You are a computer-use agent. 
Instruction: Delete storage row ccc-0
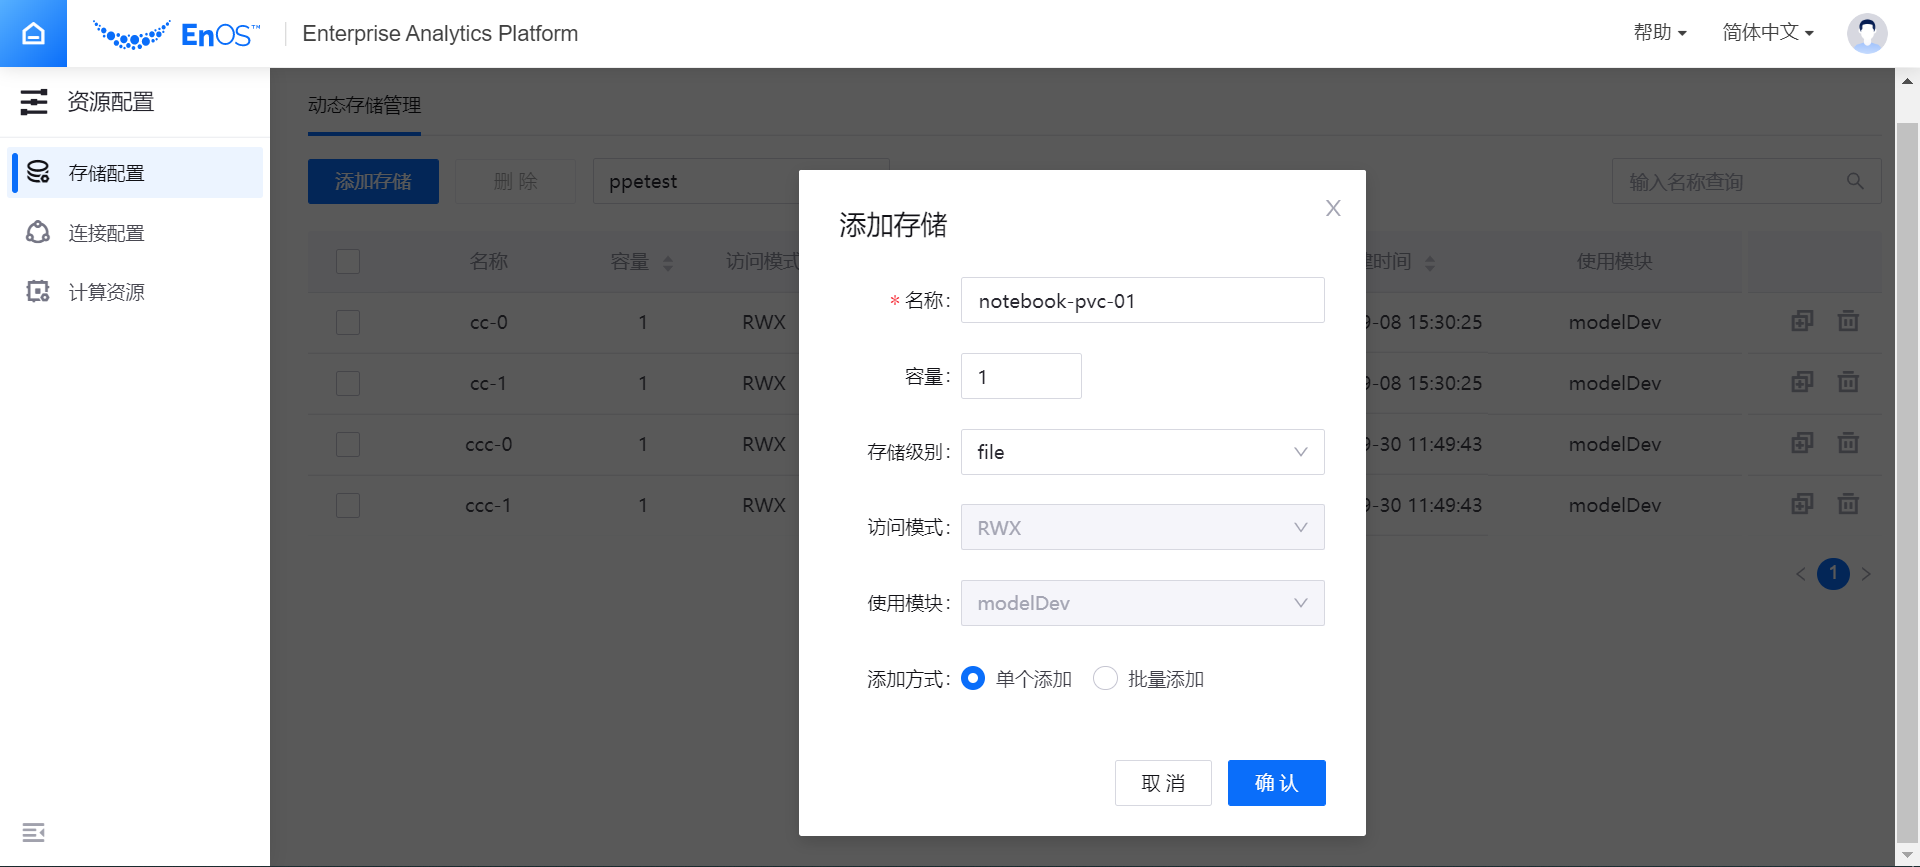point(1848,443)
